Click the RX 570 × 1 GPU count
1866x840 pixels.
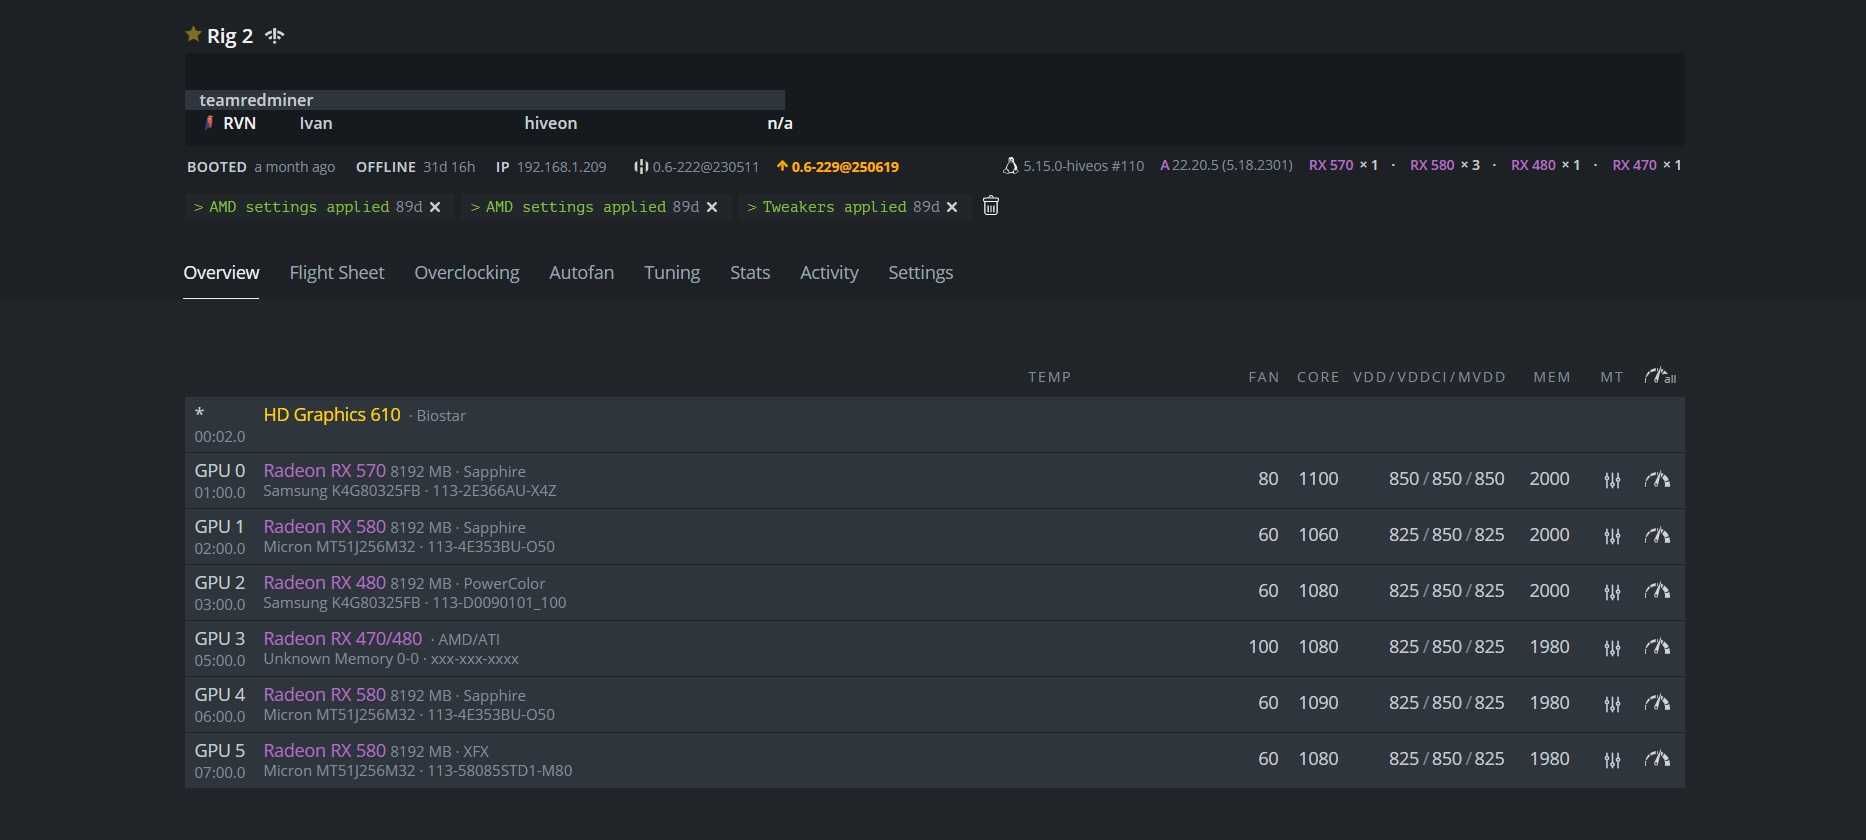pos(1344,165)
